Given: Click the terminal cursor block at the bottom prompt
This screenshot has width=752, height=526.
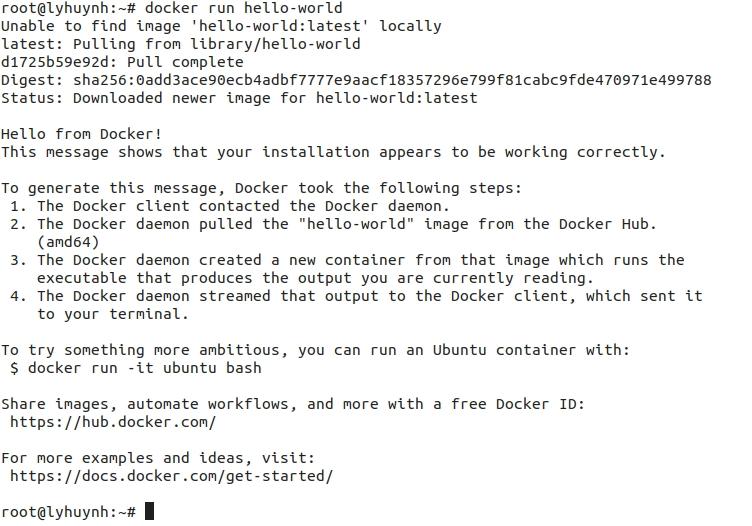Looking at the screenshot, I should click(x=150, y=512).
